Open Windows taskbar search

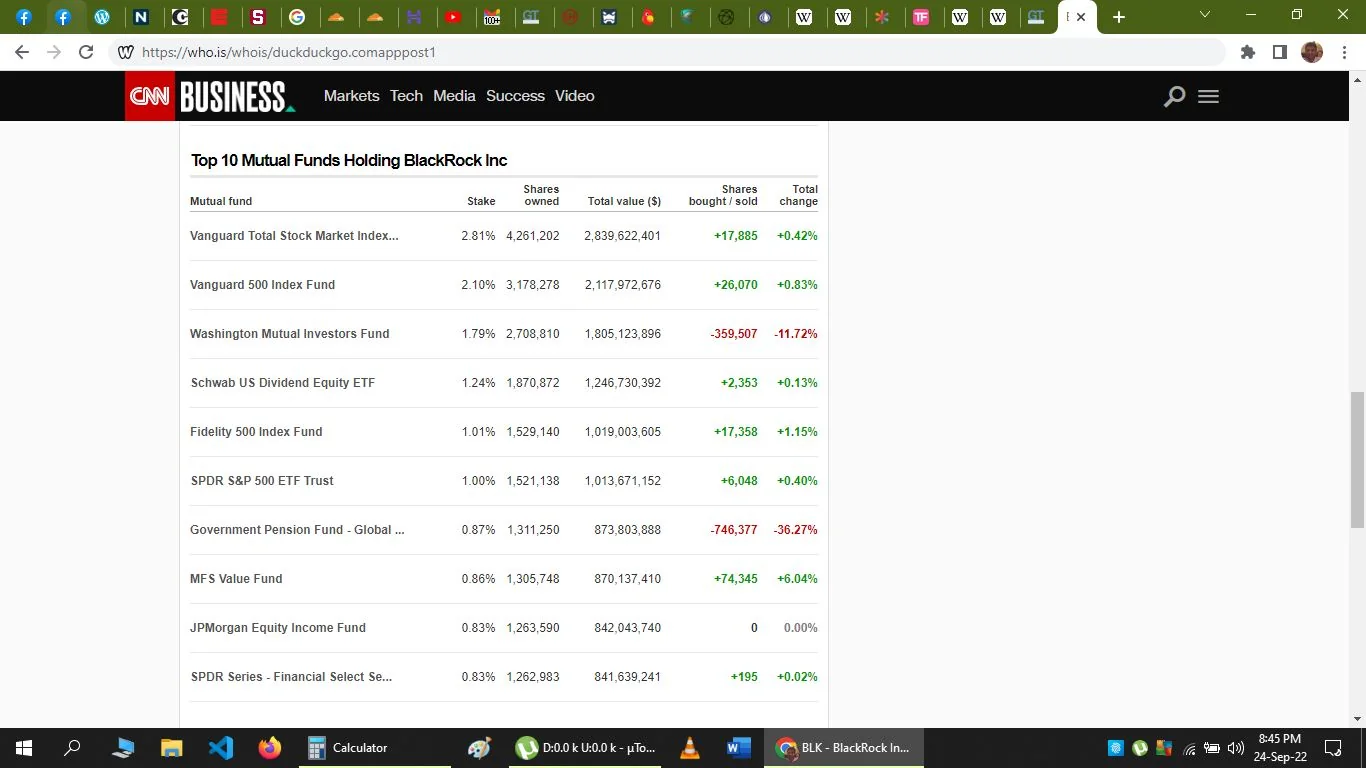(73, 748)
